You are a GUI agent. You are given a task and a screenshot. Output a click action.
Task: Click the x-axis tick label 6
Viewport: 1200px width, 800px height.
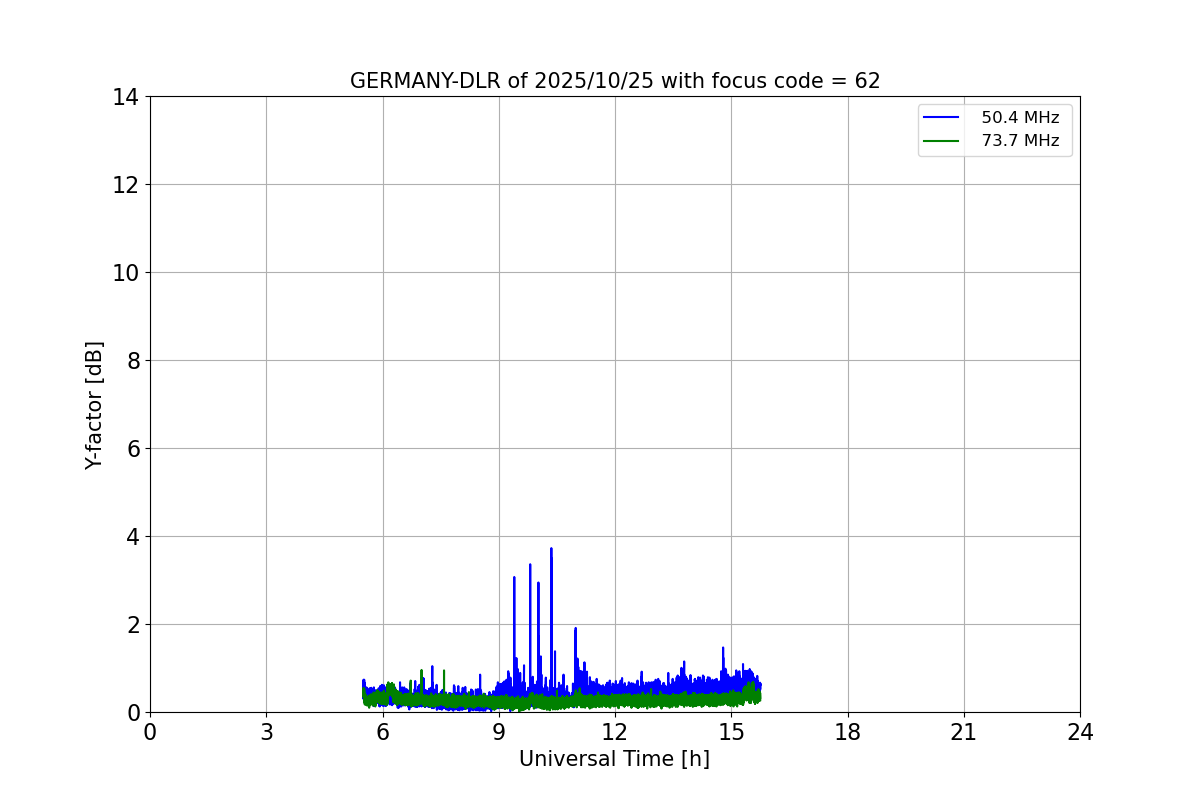tap(383, 732)
